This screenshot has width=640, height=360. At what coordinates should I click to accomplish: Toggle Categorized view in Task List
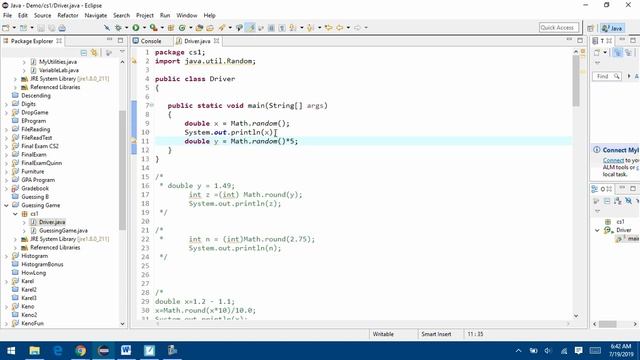(618, 53)
